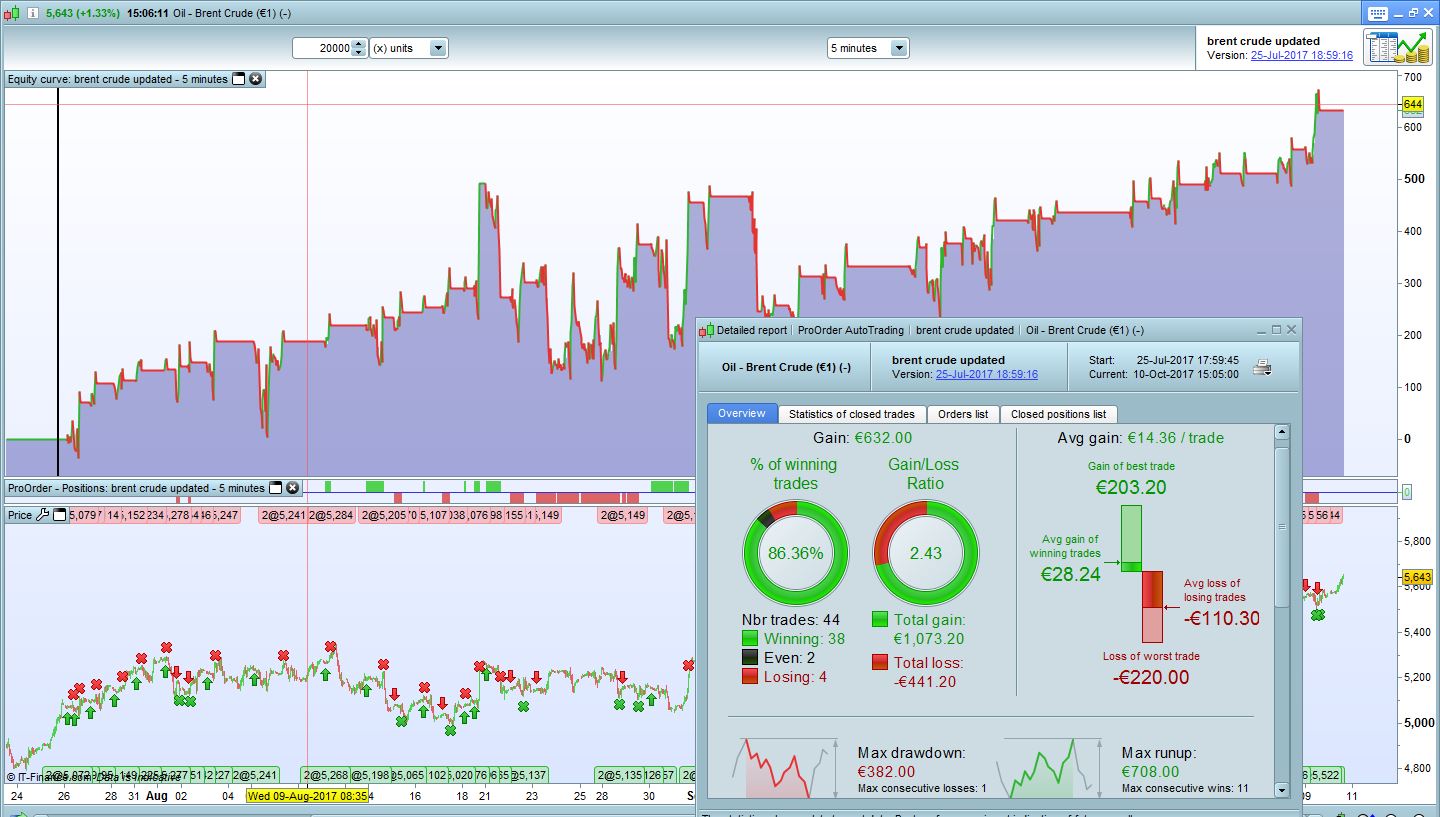Image resolution: width=1440 pixels, height=817 pixels.
Task: Click the Total gain green swatch
Action: click(x=880, y=620)
